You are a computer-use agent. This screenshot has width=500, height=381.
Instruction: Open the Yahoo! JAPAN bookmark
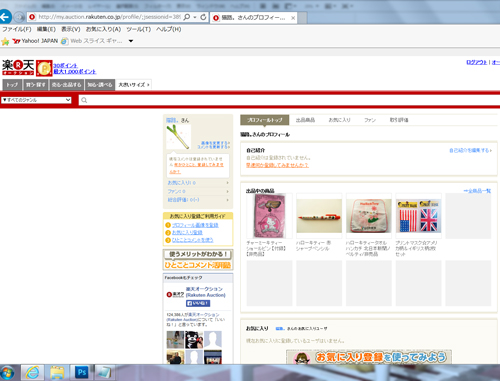pos(35,41)
